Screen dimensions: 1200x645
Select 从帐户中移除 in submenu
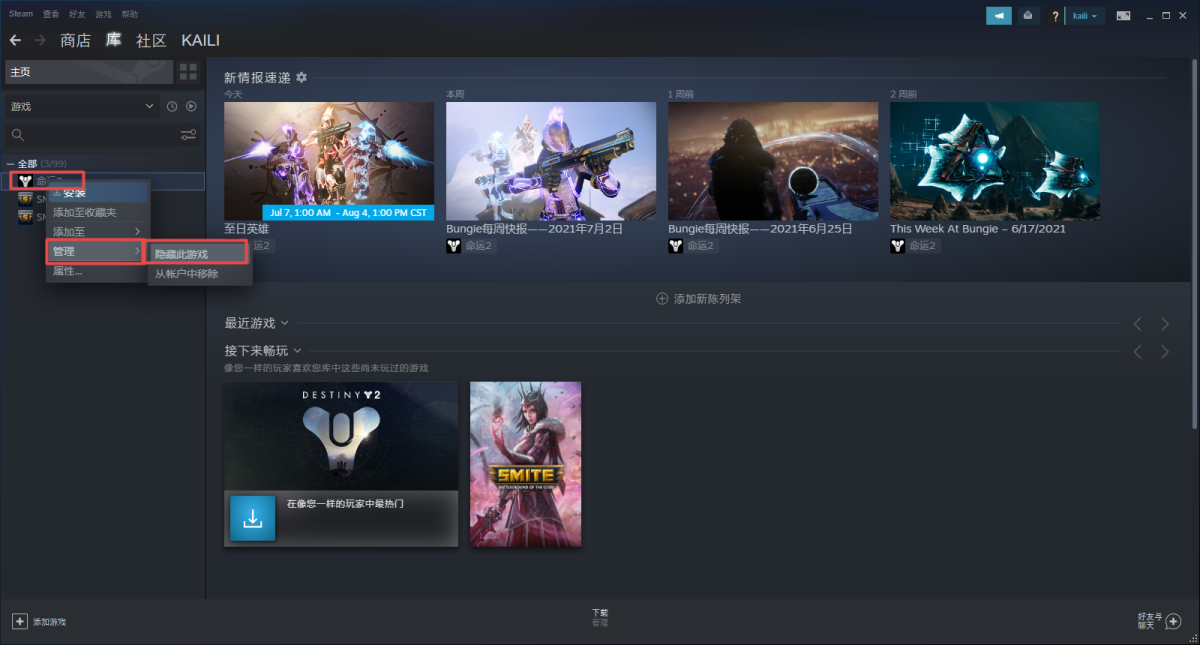pos(199,273)
